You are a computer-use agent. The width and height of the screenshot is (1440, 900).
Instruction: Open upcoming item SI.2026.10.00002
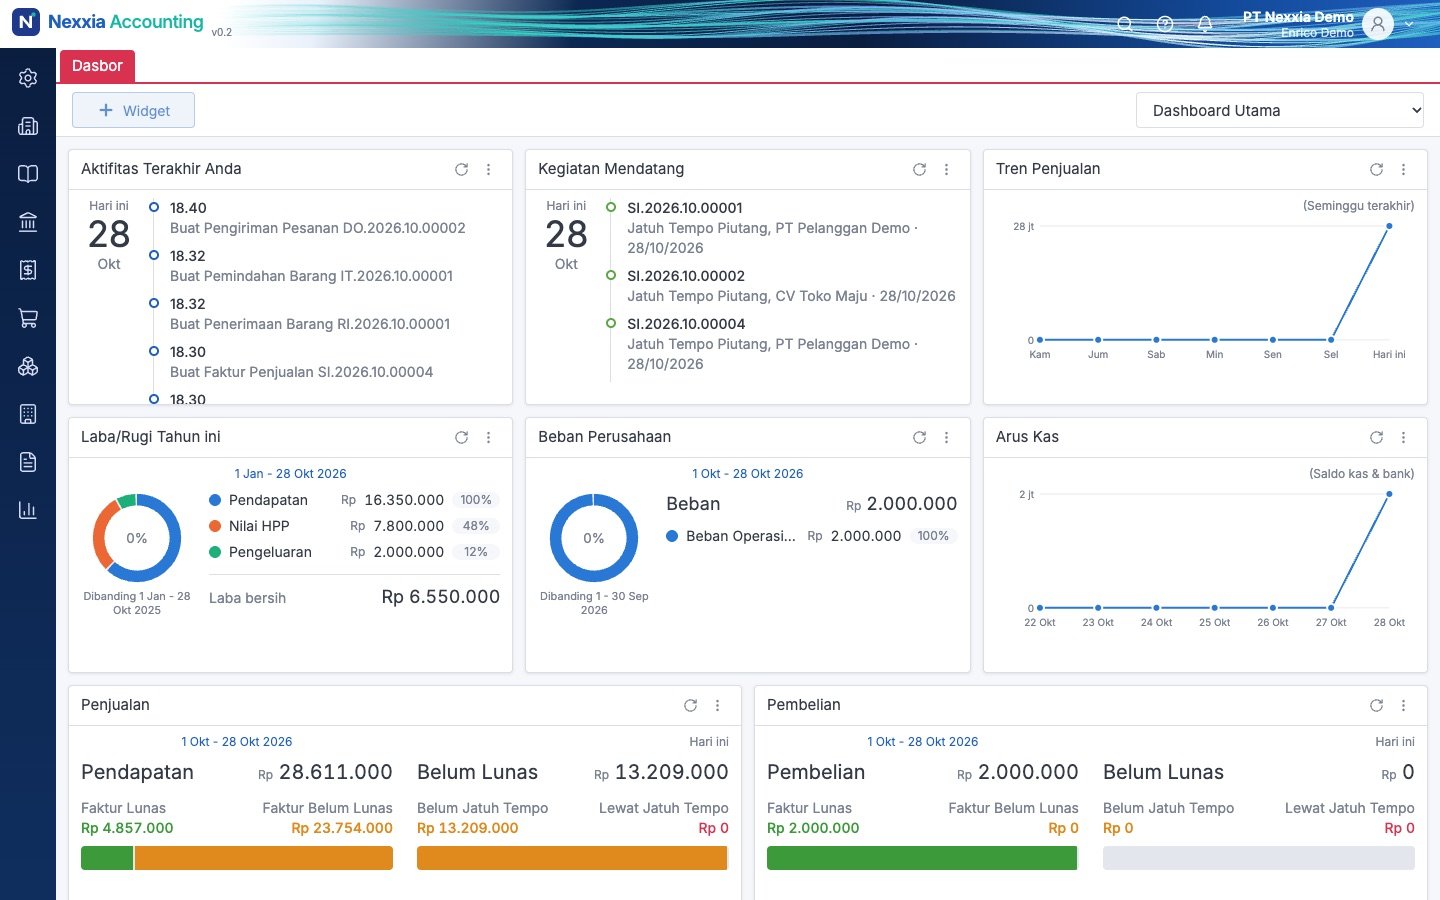point(686,276)
